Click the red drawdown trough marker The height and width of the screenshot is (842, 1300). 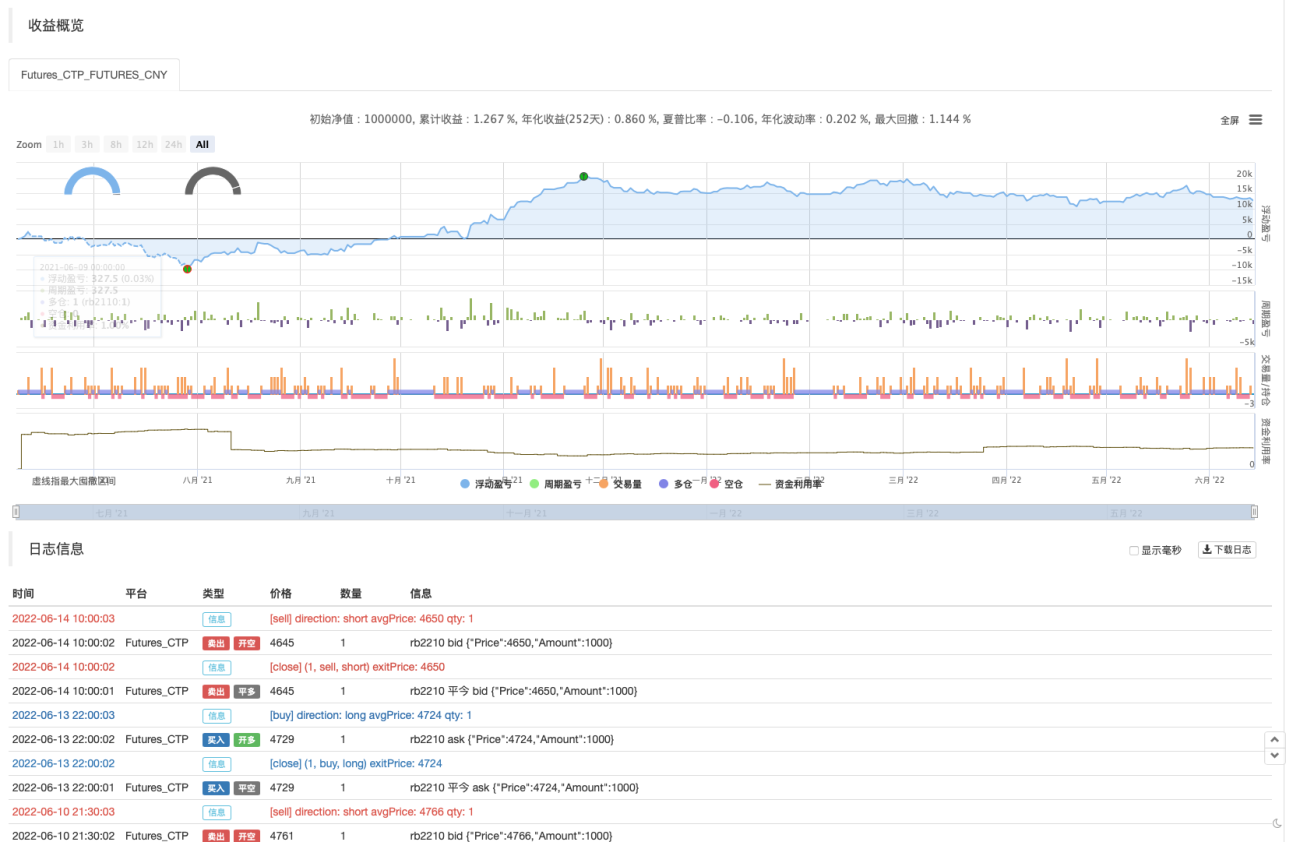coord(187,268)
